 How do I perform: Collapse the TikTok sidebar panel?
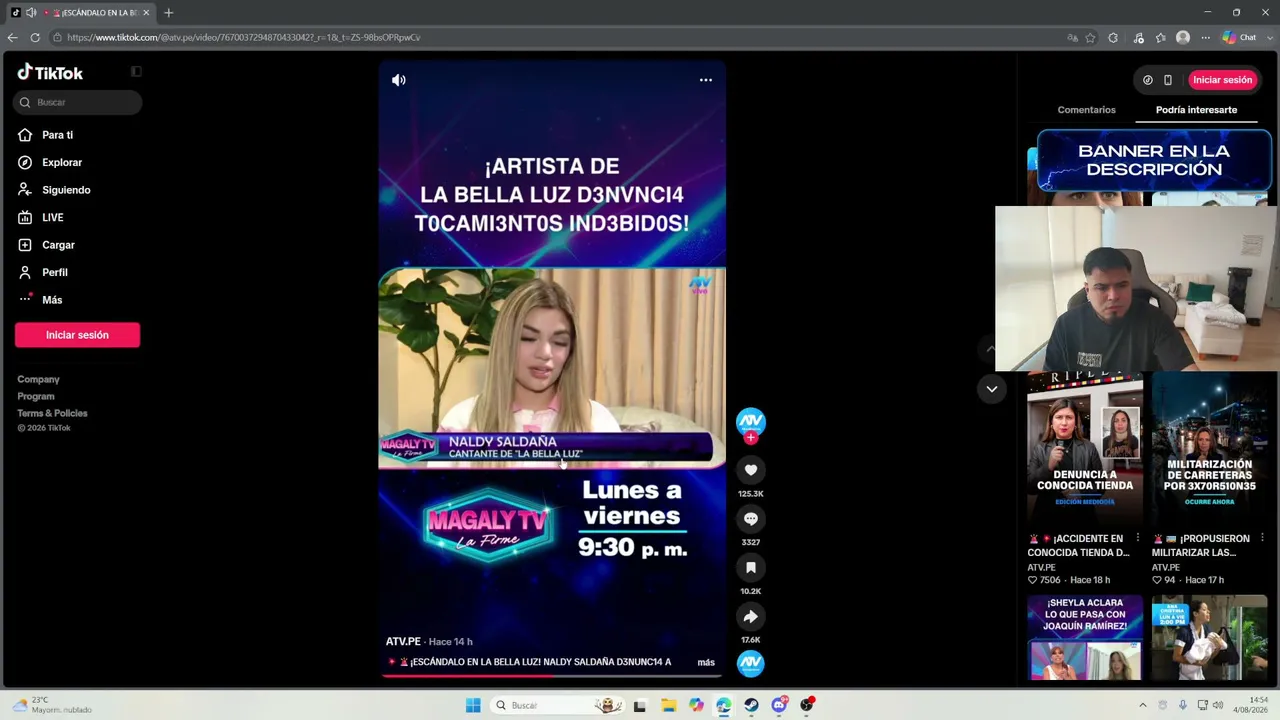click(x=136, y=72)
